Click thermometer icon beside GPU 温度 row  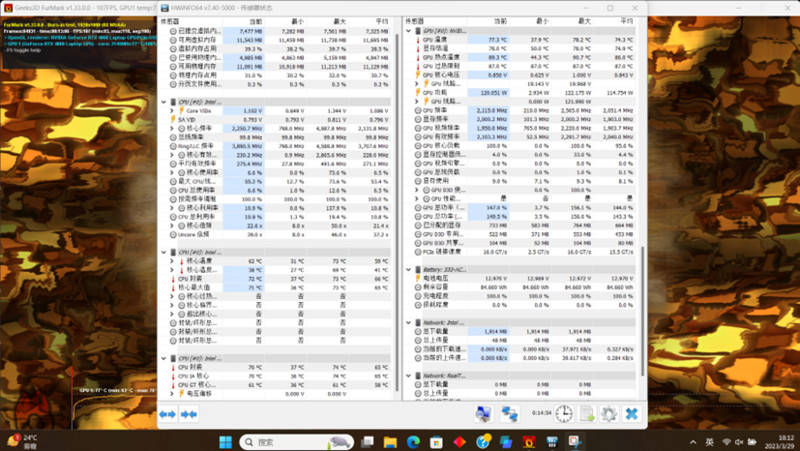click(418, 40)
